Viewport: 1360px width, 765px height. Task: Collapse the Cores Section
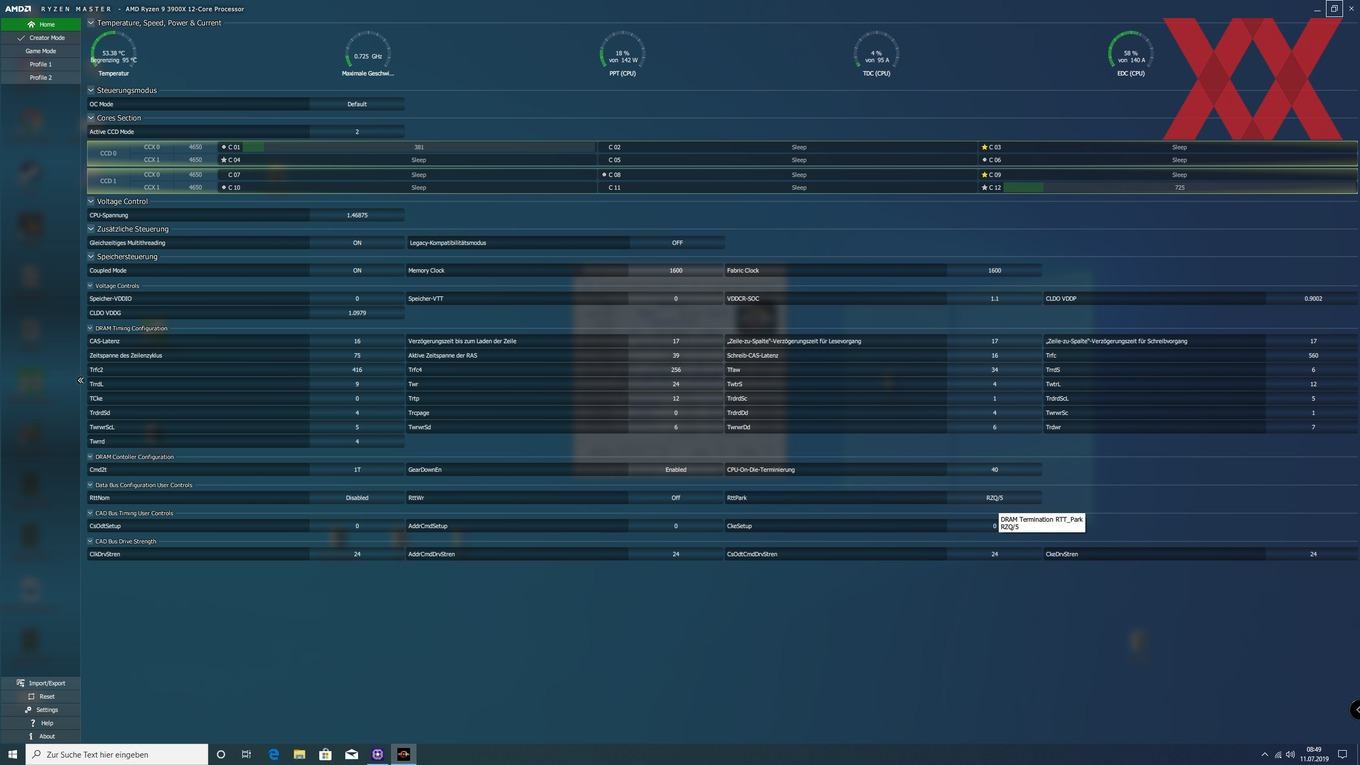click(91, 118)
